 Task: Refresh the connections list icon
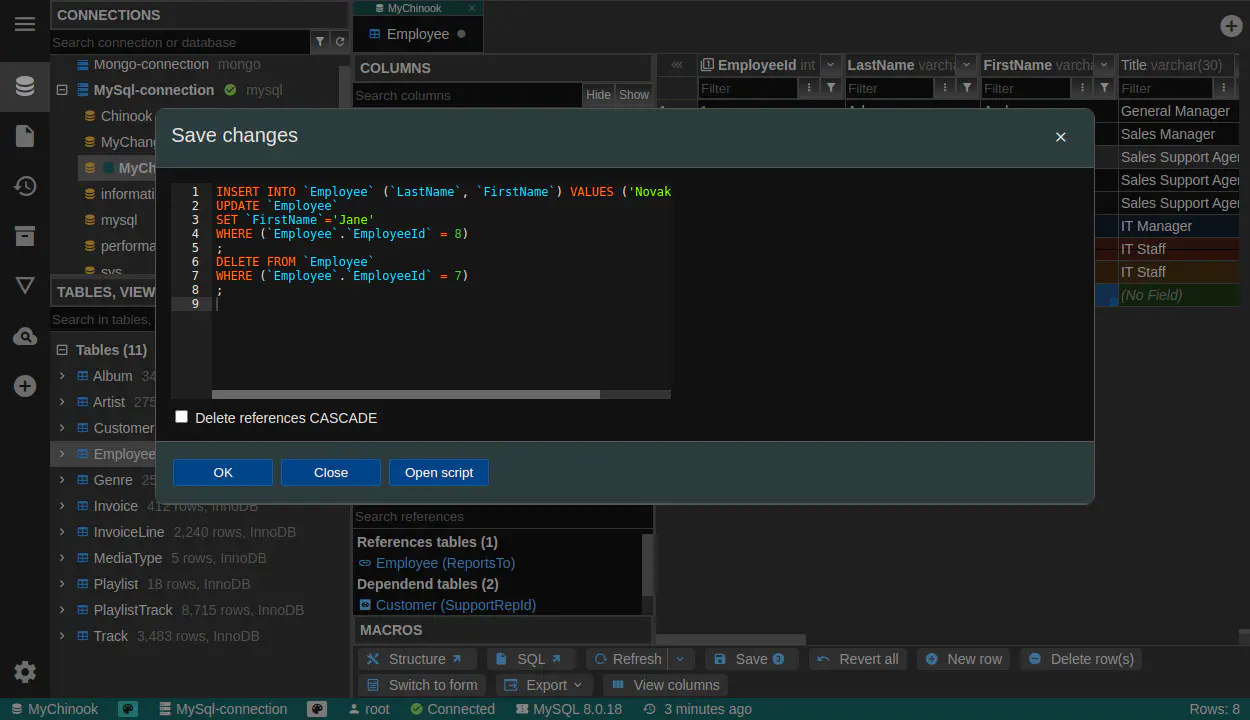[x=340, y=42]
